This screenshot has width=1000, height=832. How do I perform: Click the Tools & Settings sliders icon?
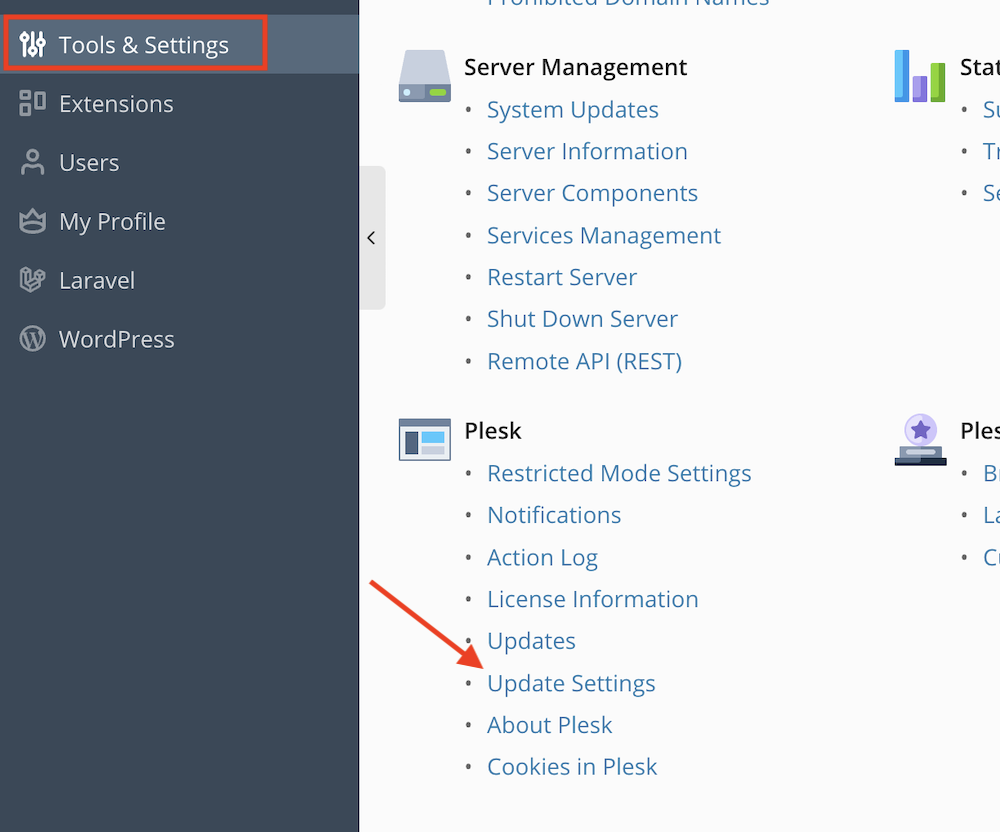click(33, 45)
